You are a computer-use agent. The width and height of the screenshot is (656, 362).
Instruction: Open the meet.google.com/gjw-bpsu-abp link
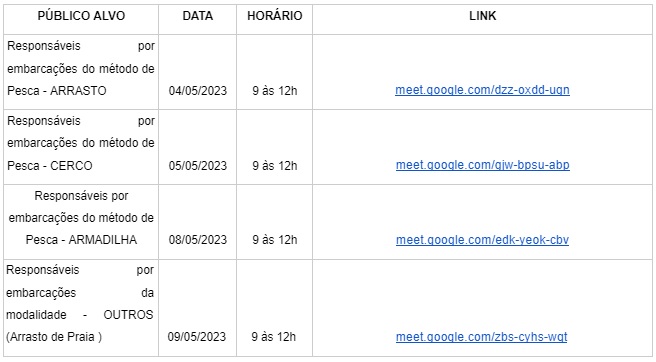[x=482, y=165]
